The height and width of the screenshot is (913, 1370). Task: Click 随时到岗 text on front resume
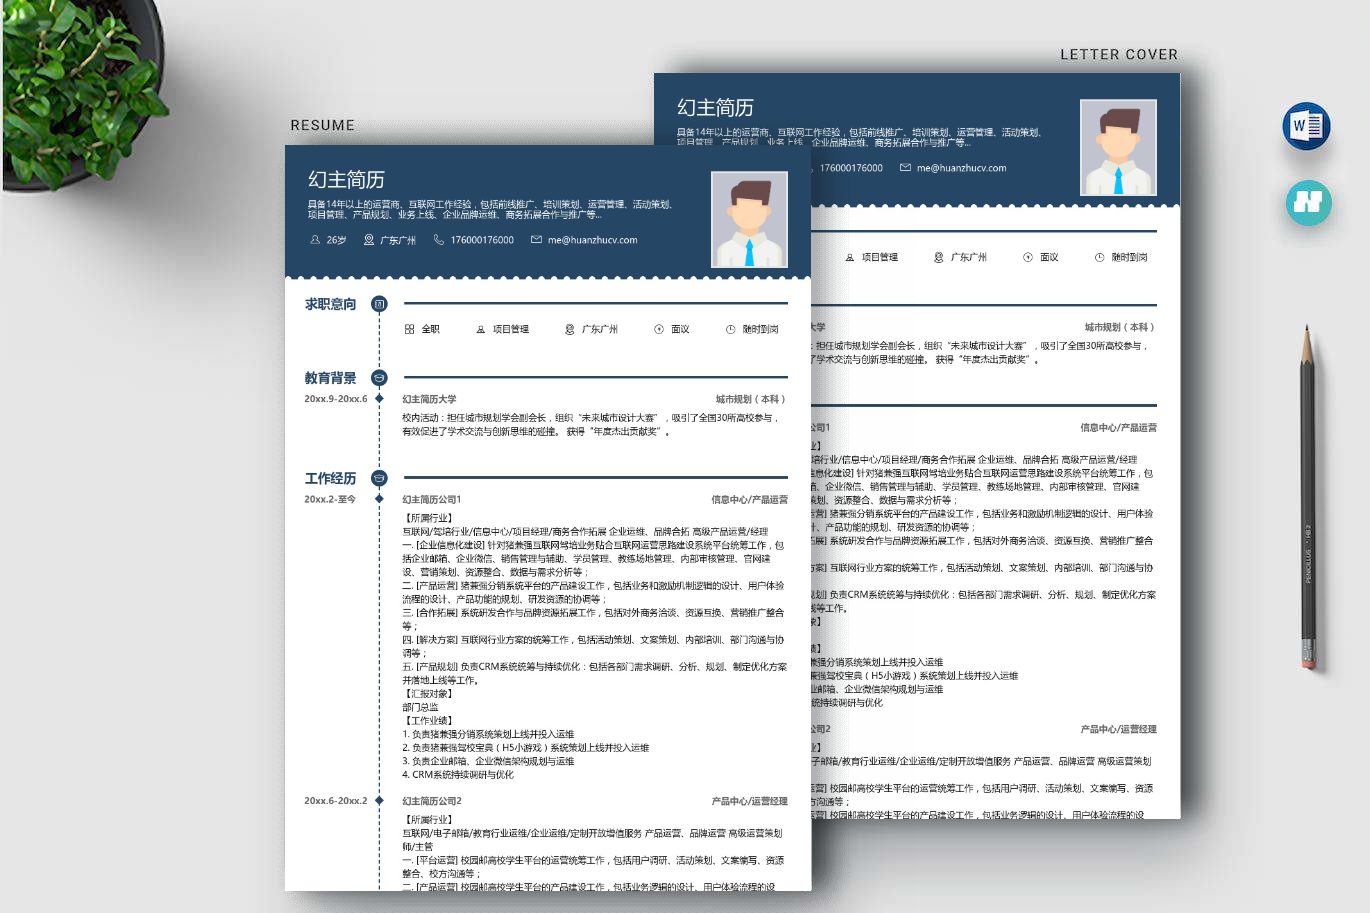tap(760, 329)
